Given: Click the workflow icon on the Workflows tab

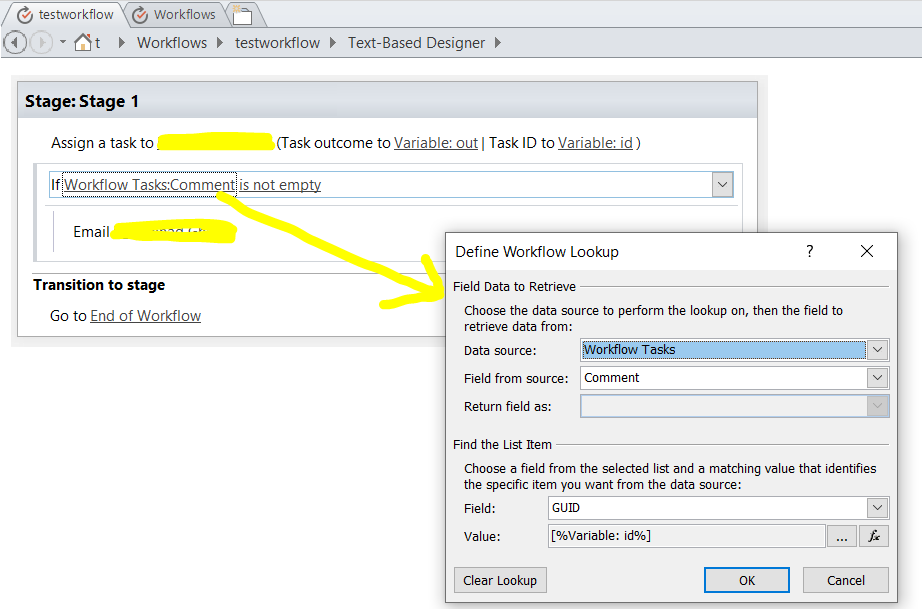Looking at the screenshot, I should tap(142, 15).
